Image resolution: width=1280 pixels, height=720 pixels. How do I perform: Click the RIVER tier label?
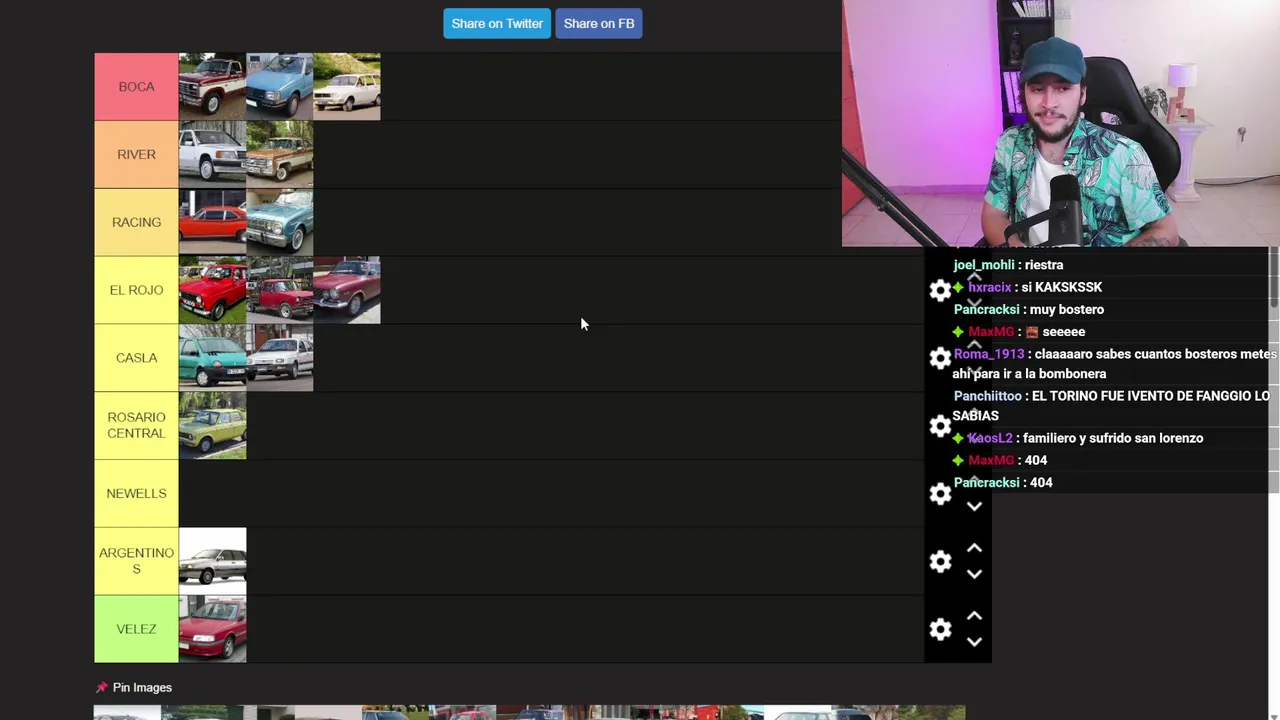pos(136,154)
